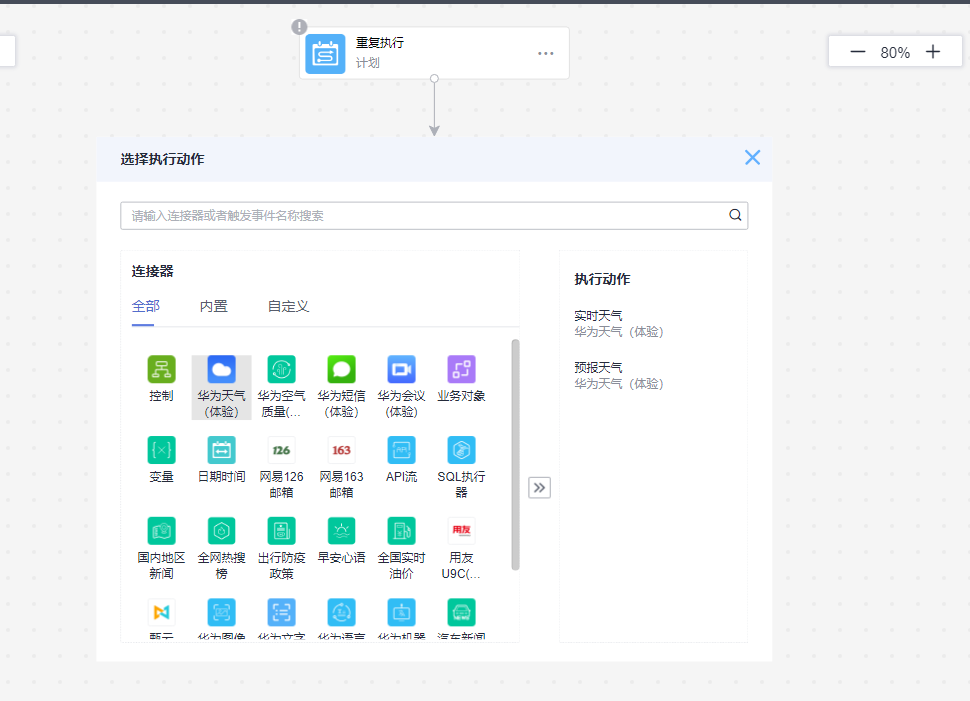970x701 pixels.
Task: Click the 重复执行 node title
Action: [380, 43]
